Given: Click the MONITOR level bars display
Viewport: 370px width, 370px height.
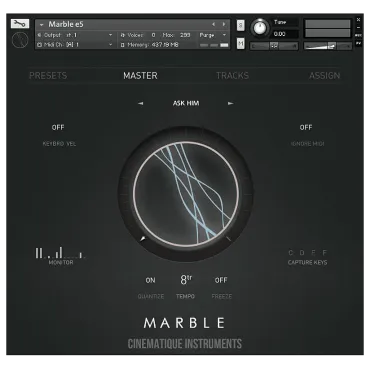Looking at the screenshot, I should (x=60, y=253).
